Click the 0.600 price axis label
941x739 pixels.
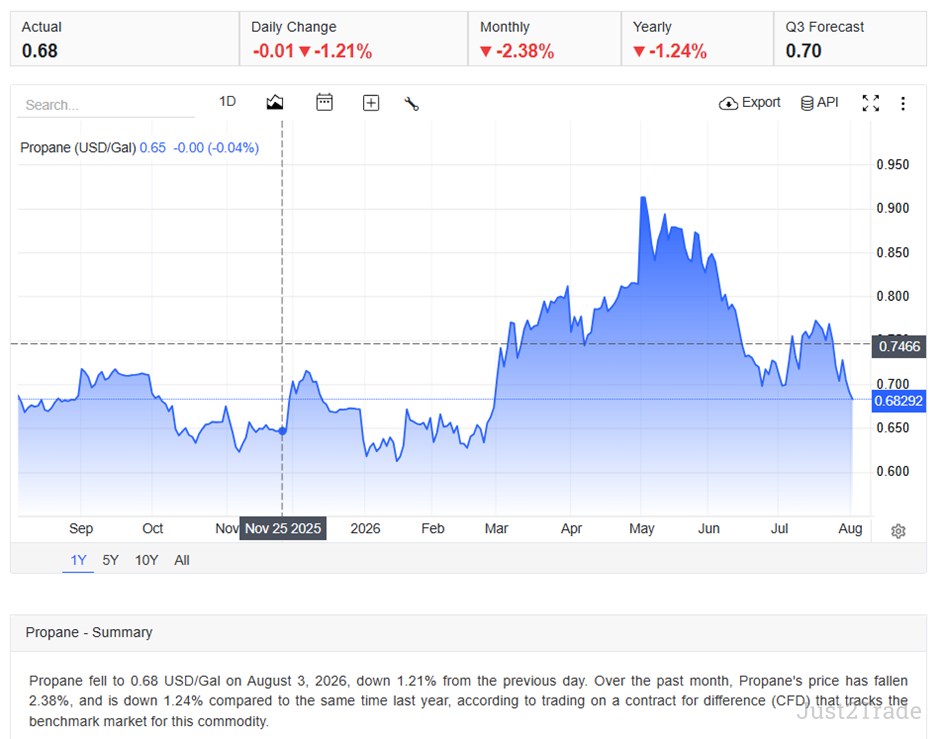(x=892, y=471)
